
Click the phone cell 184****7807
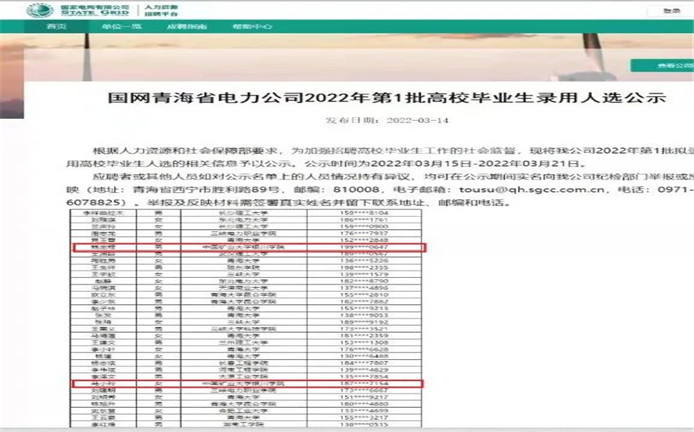coord(364,363)
